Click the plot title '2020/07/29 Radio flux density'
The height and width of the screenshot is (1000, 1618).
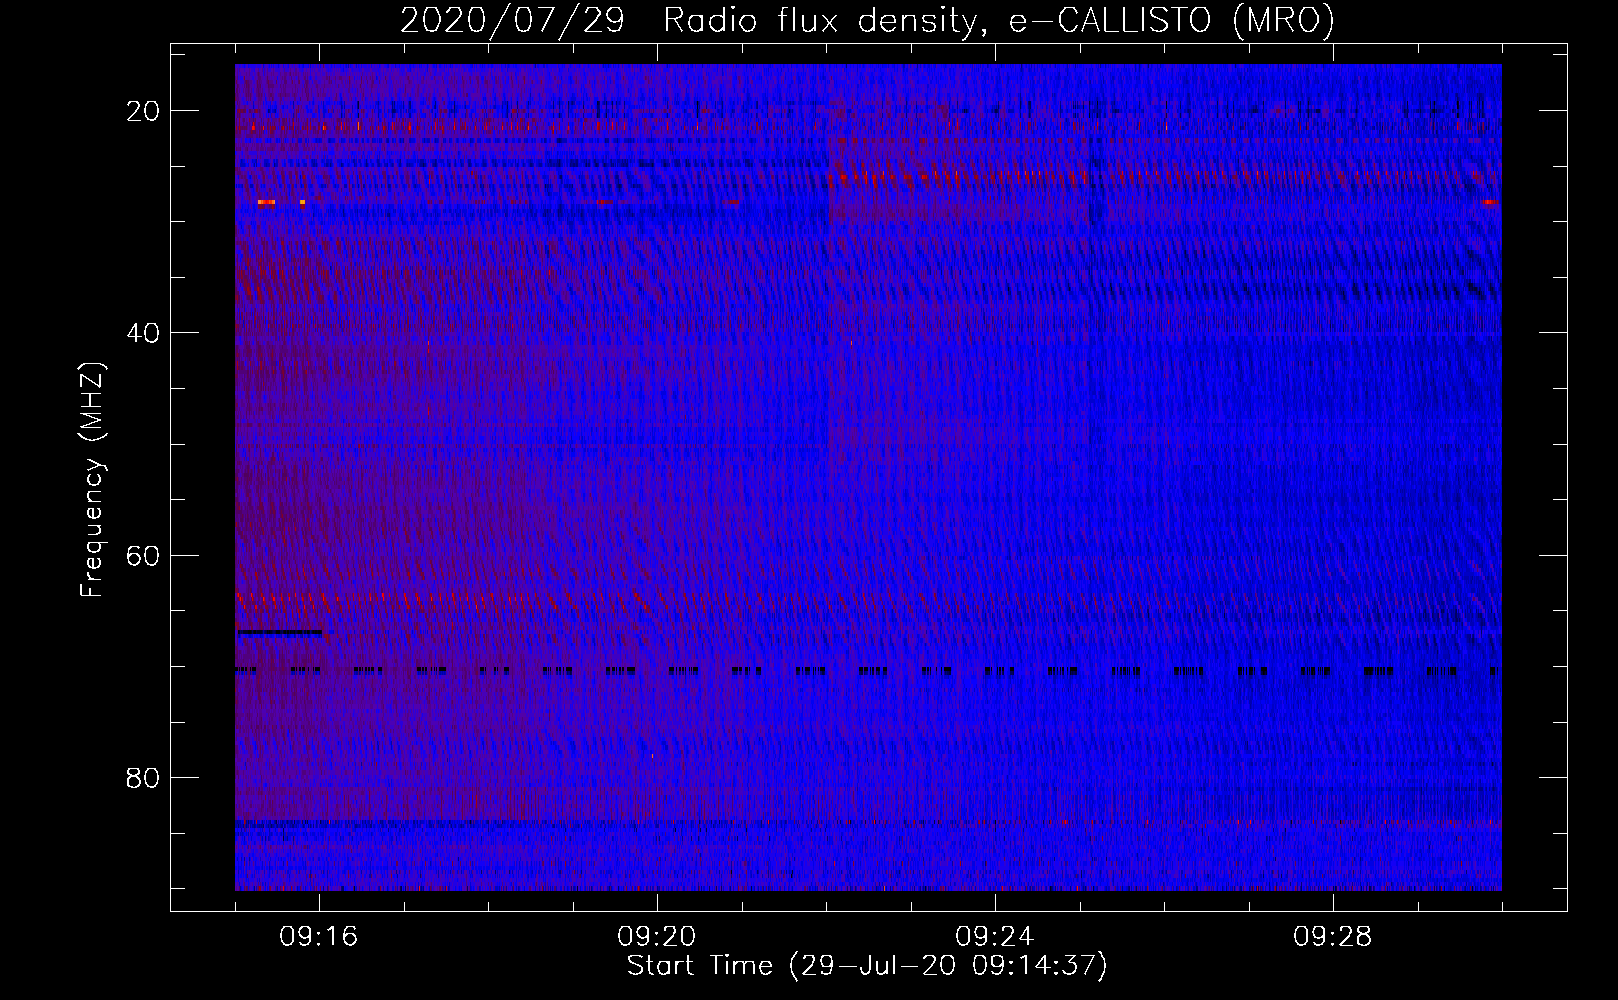click(x=867, y=20)
